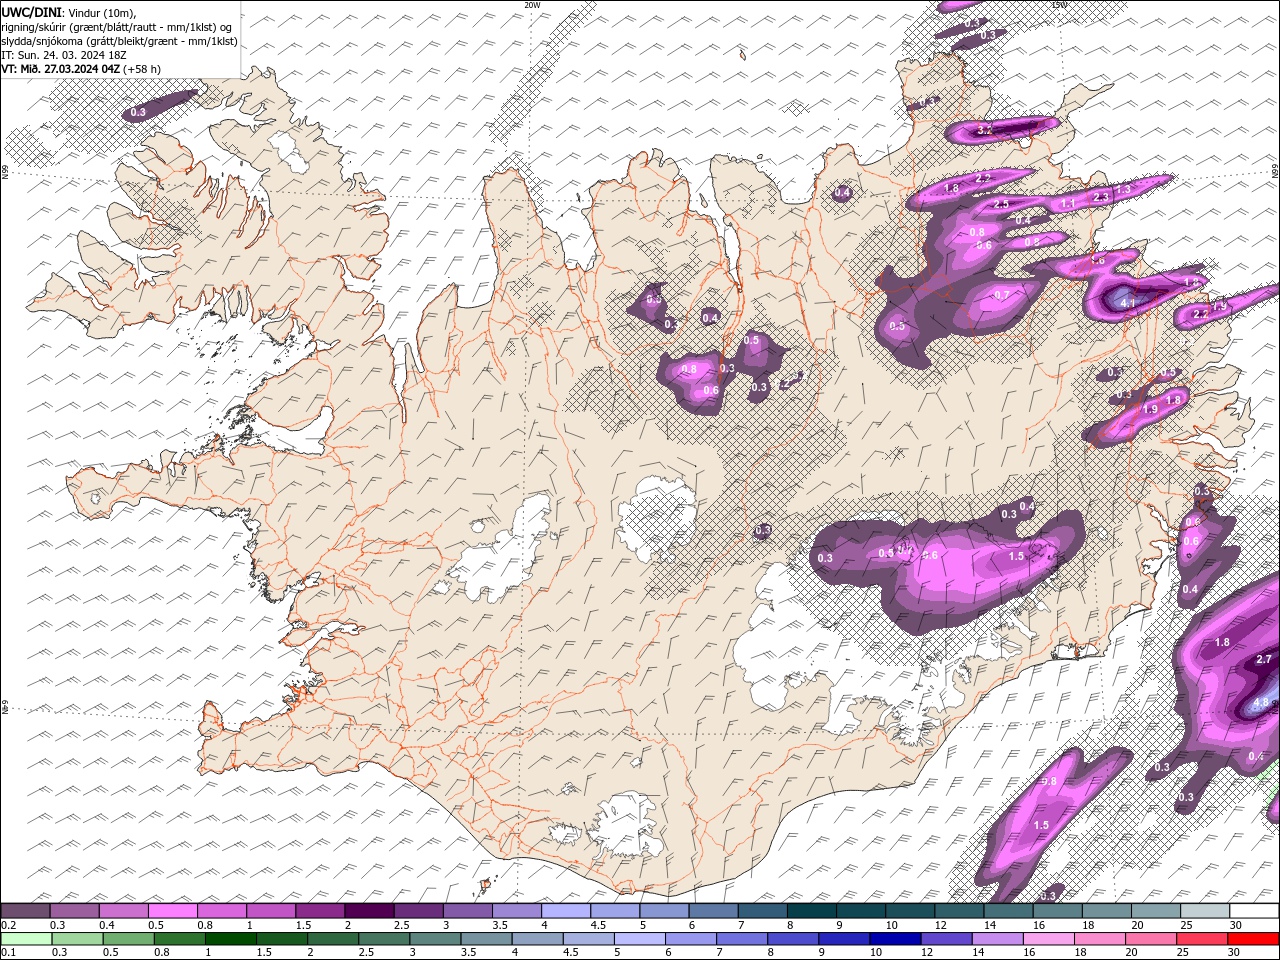This screenshot has width=1280, height=960.
Task: Click the lower legend label "0.1"
Action: tap(8, 953)
